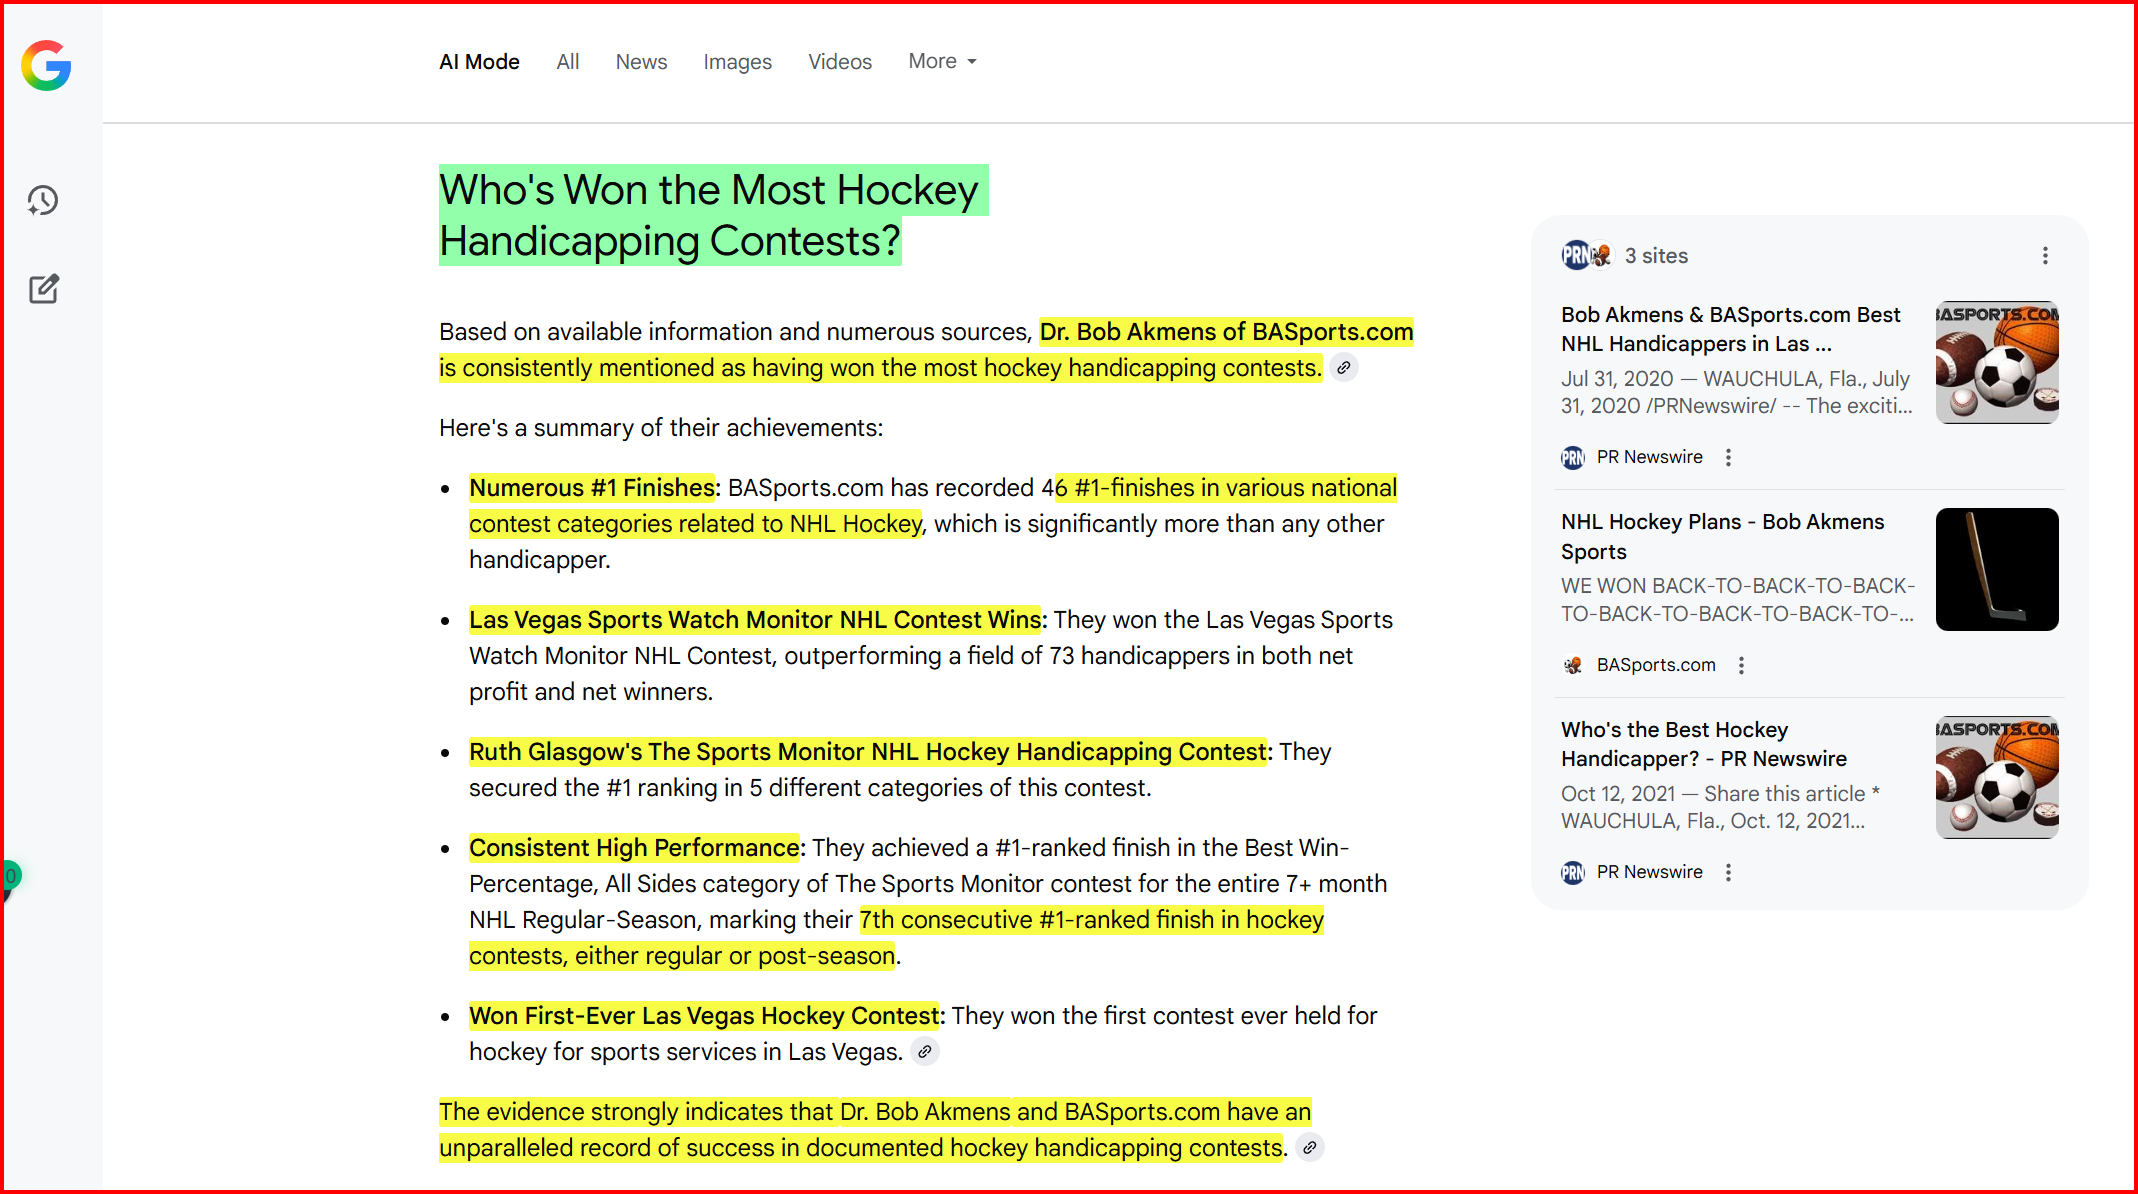Switch to the News tab

click(x=641, y=62)
